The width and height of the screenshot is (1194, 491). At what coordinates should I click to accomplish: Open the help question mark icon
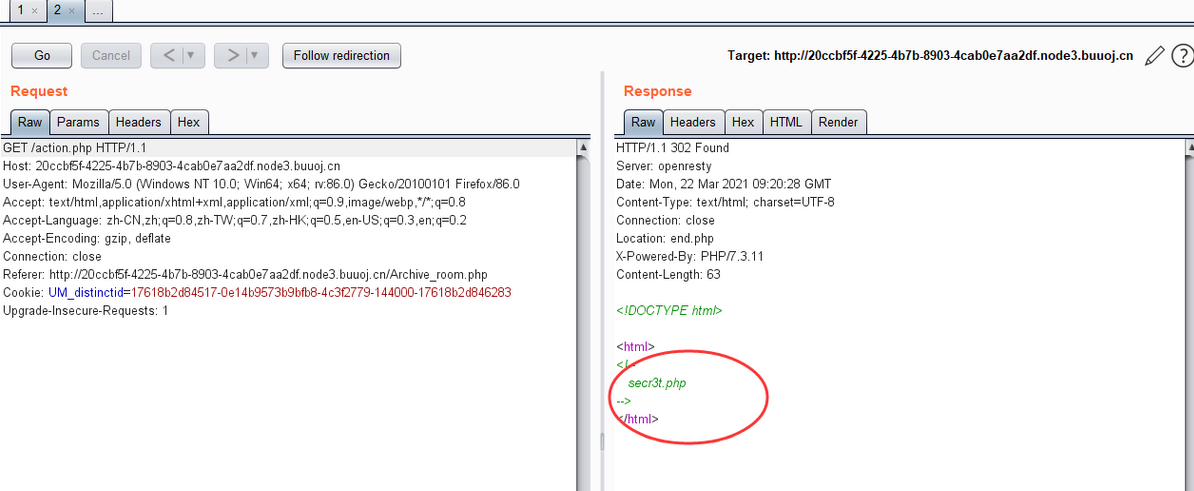[x=1181, y=56]
